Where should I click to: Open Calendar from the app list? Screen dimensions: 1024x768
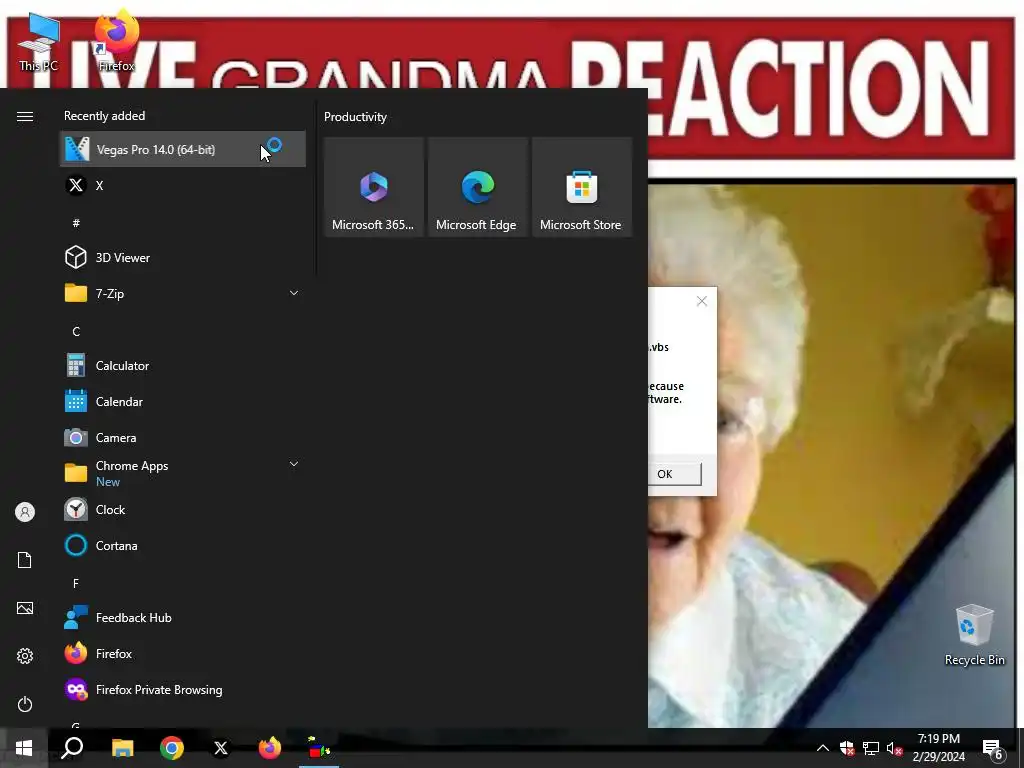point(182,402)
